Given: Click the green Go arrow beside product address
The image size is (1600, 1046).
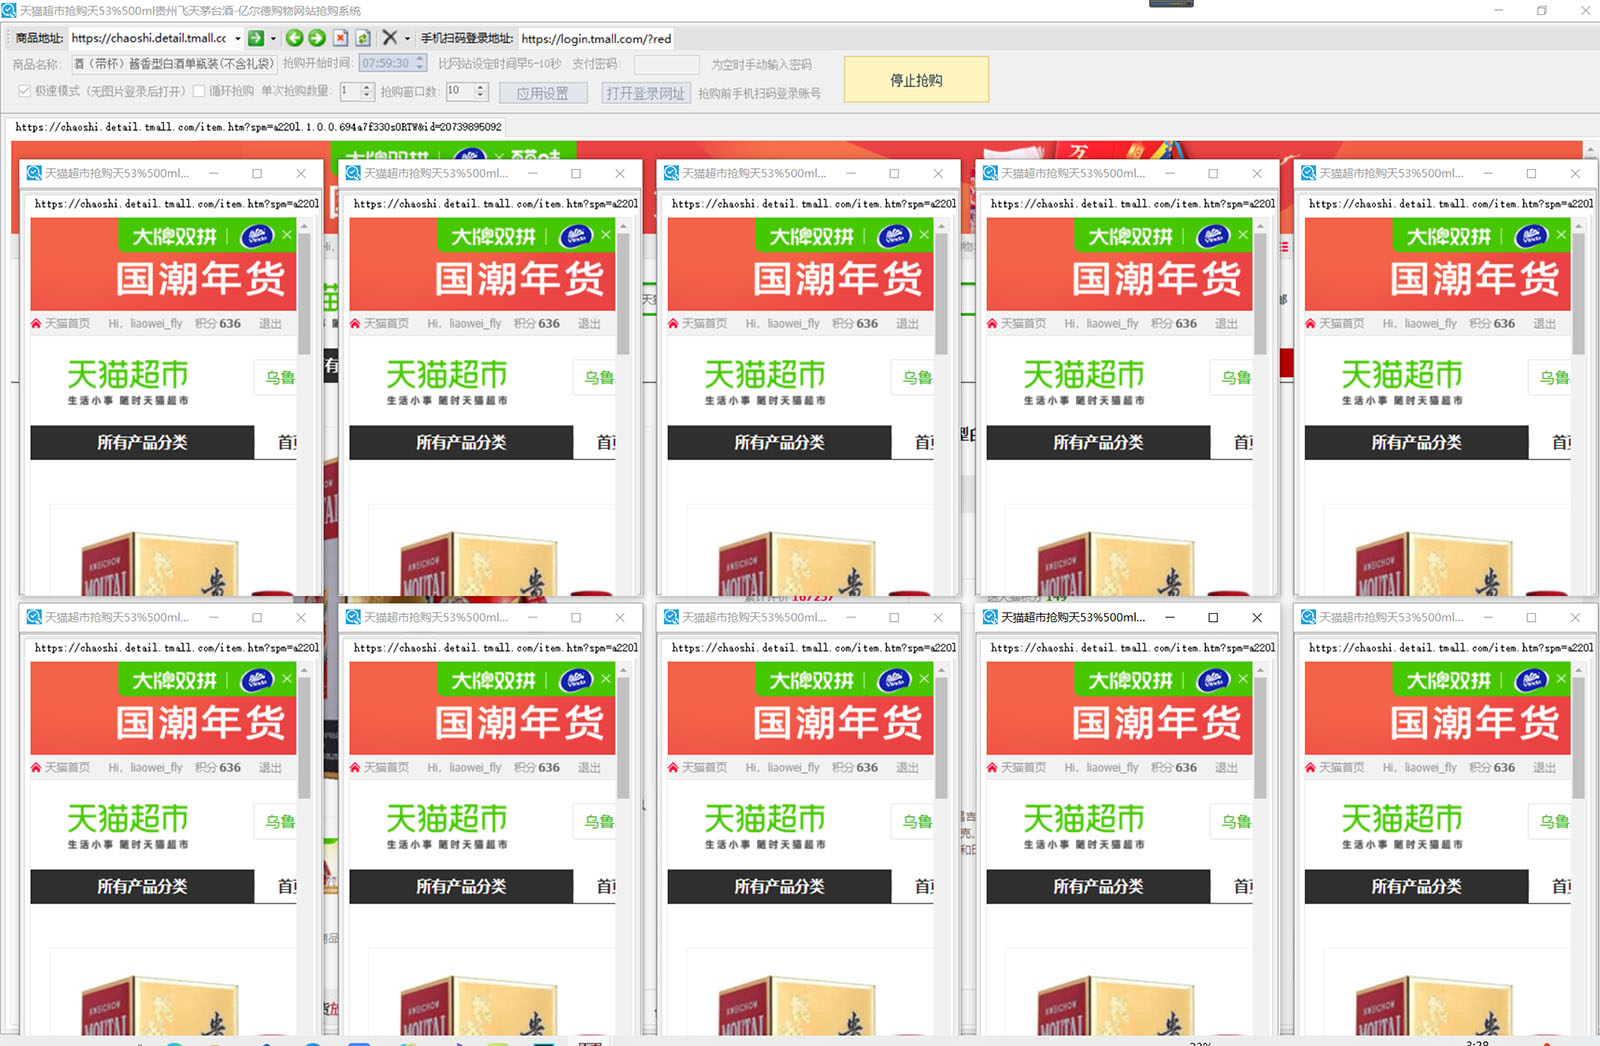Looking at the screenshot, I should coord(256,38).
